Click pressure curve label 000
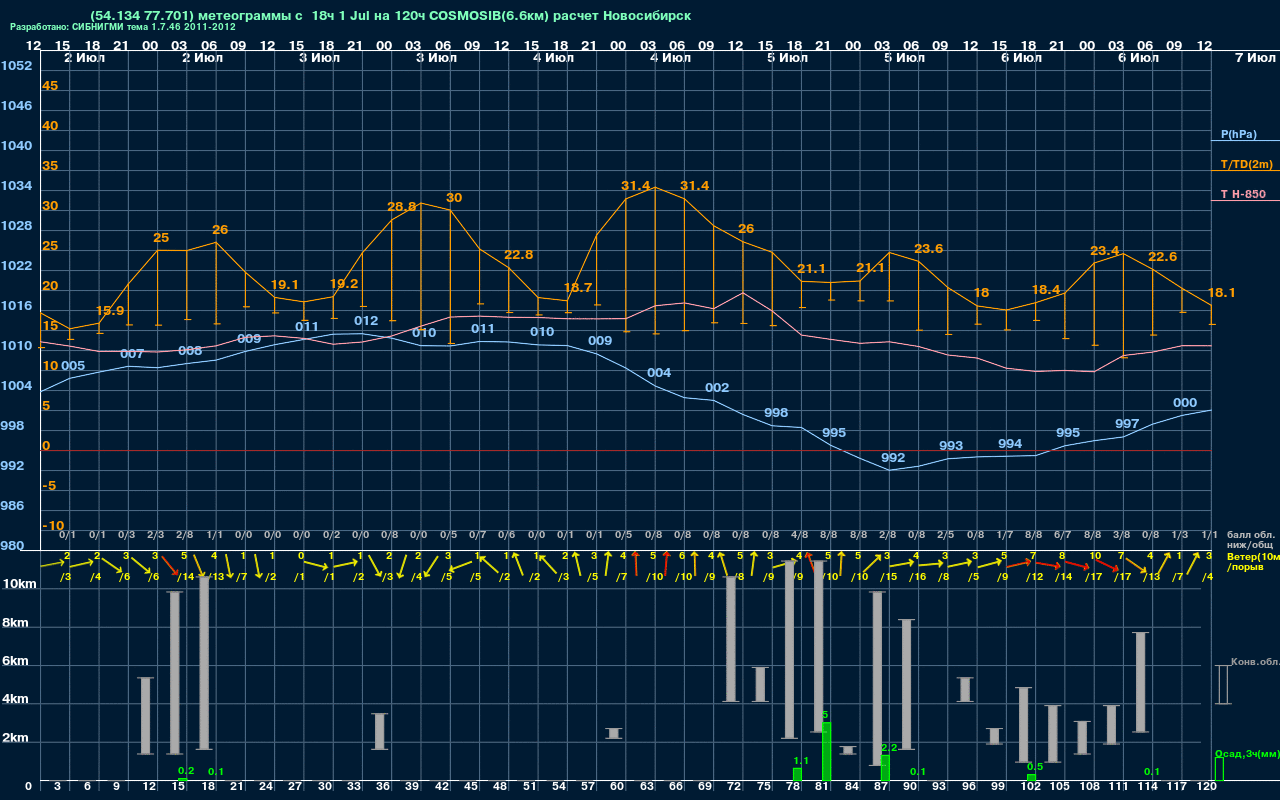 [x=1185, y=403]
